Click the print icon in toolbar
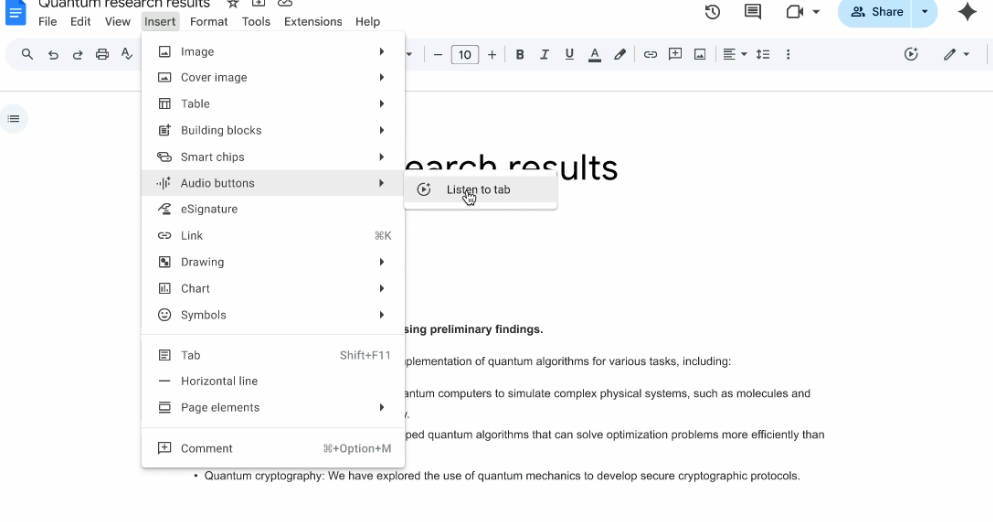Viewport: 993px width, 522px height. tap(102, 55)
